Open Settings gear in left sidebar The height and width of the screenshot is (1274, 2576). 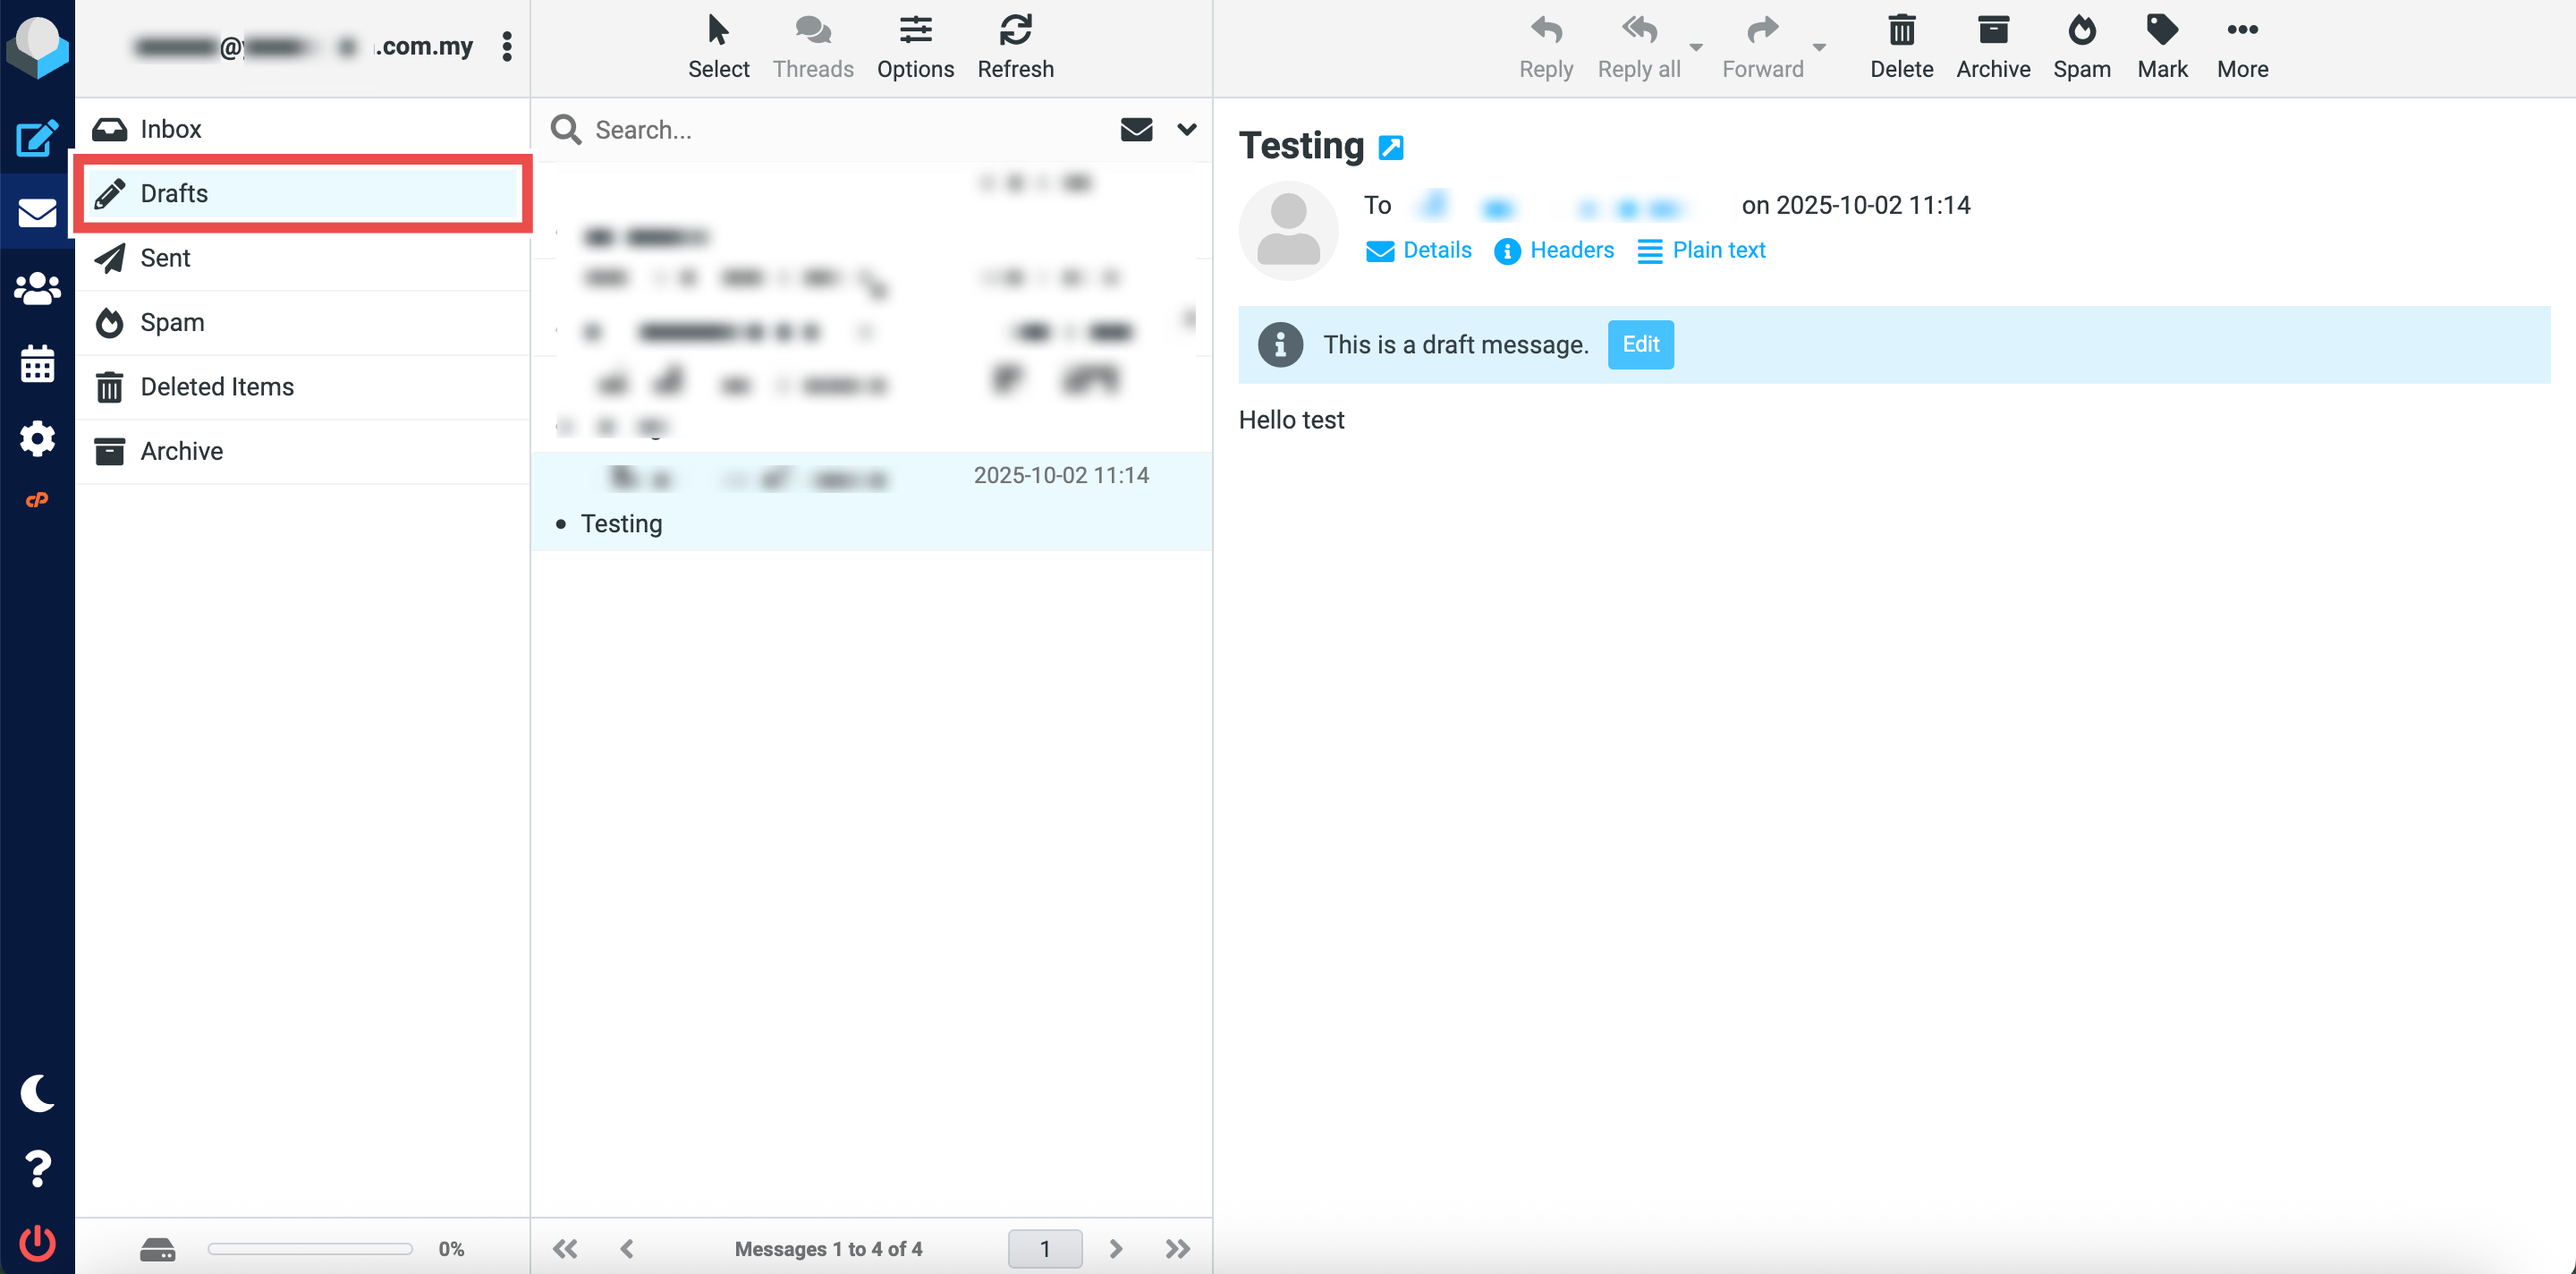coord(37,438)
